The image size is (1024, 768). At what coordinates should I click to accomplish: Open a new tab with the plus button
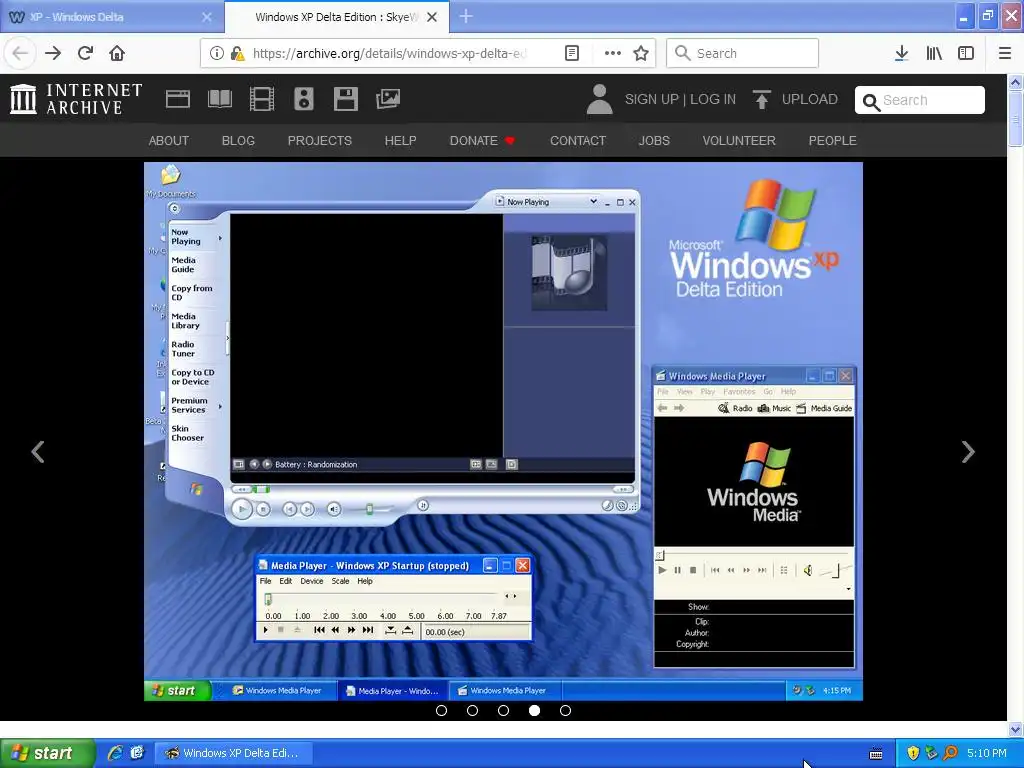tap(466, 16)
